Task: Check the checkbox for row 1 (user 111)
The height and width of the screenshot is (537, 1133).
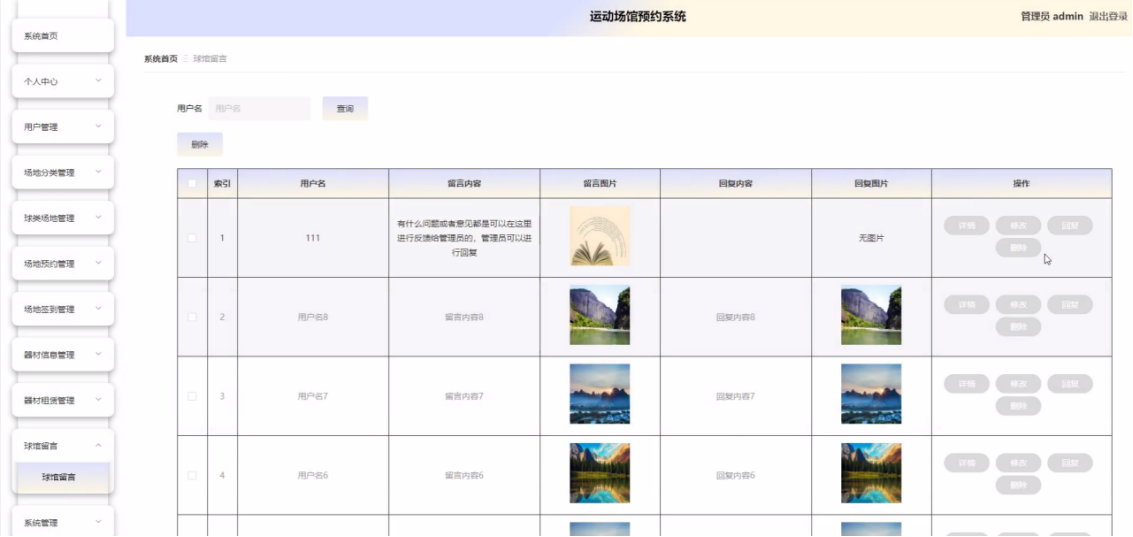Action: point(192,238)
